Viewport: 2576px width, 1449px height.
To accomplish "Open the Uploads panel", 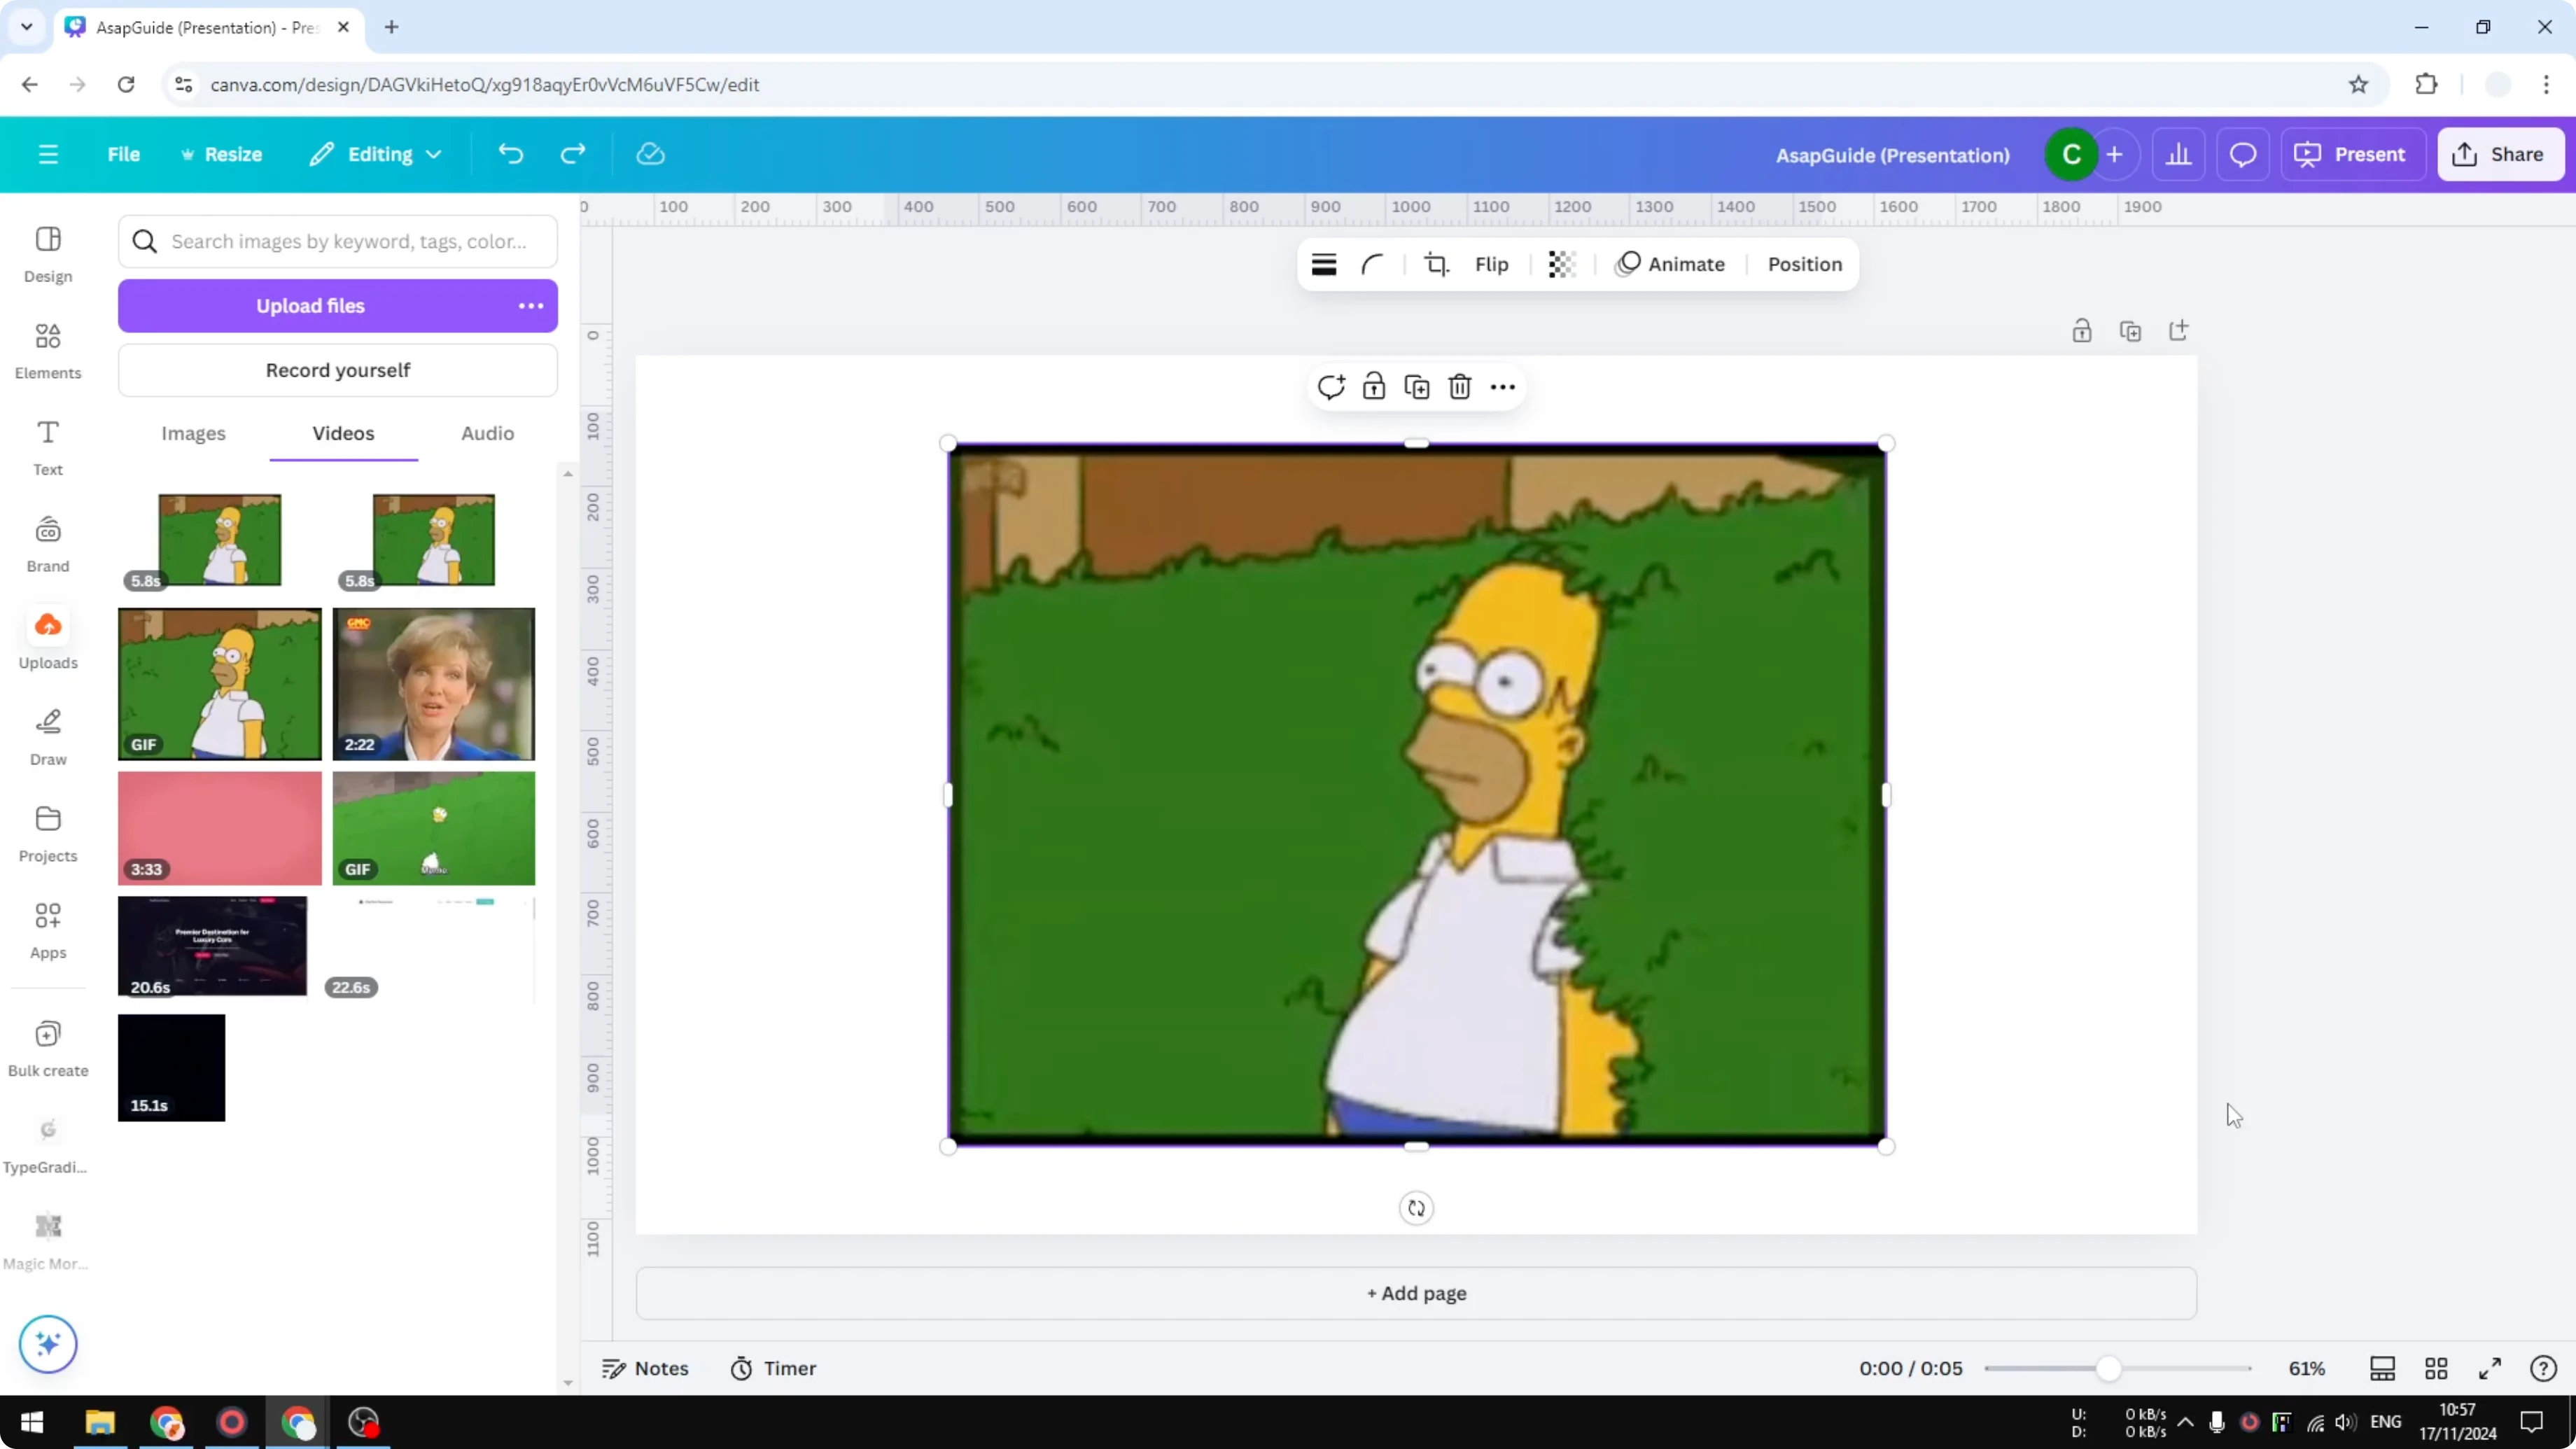I will [x=47, y=638].
